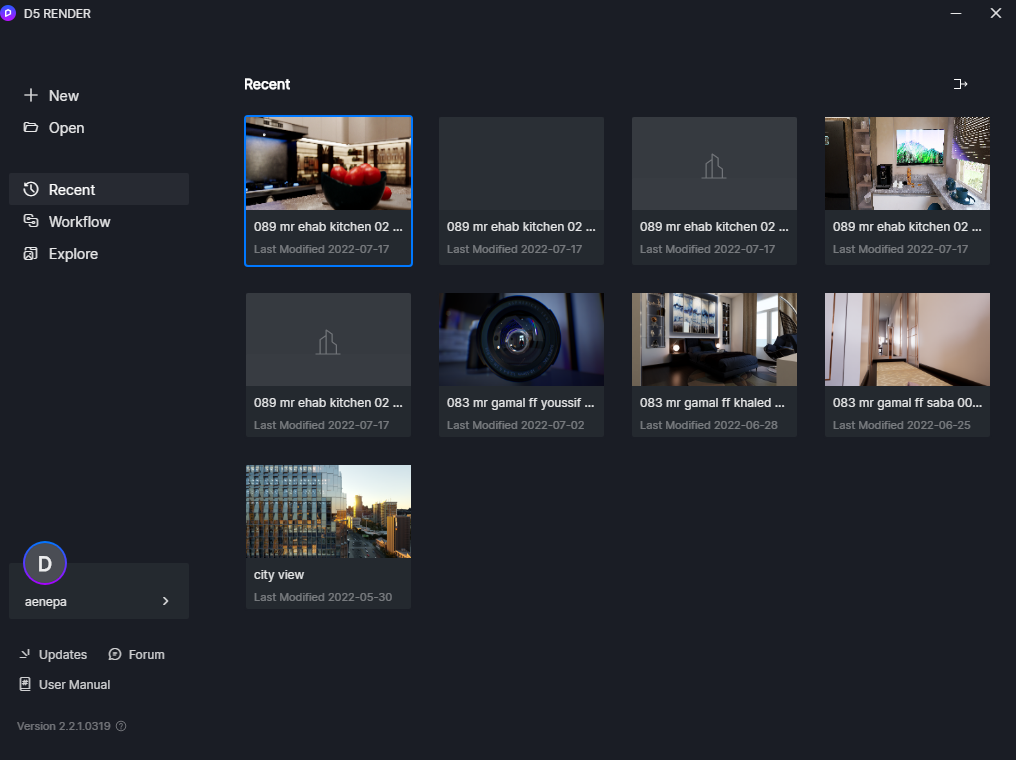Minimize the D5 Render window

click(956, 13)
